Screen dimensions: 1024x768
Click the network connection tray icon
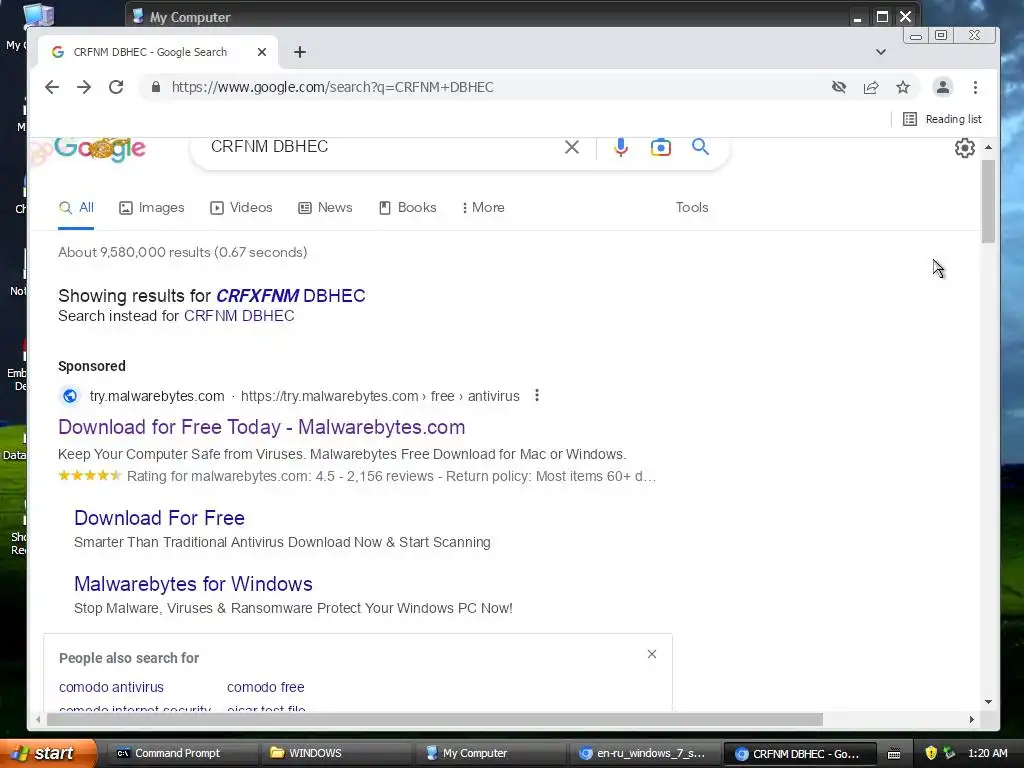tap(949, 754)
